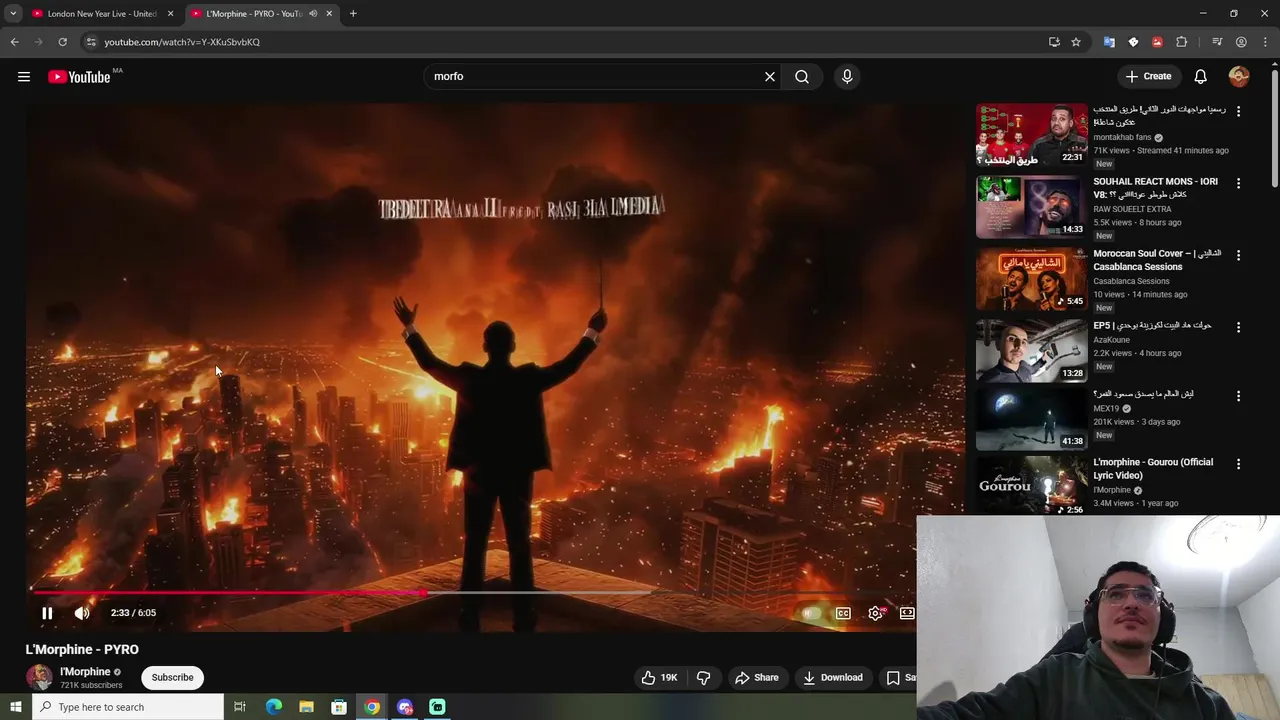Screen dimensions: 1280x720
Task: Subscribe to l'Morphine channel
Action: coord(172,677)
